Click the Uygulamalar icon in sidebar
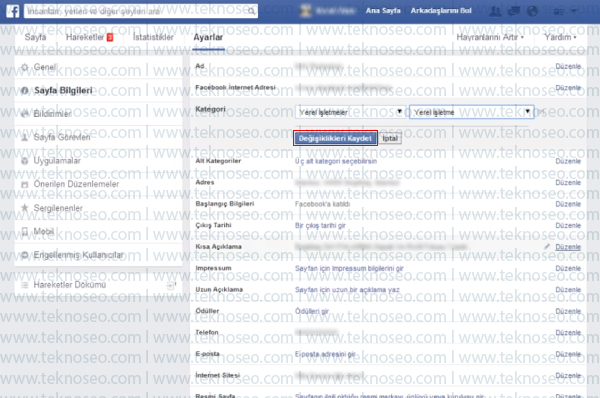This screenshot has width=600, height=398. pyautogui.click(x=24, y=161)
